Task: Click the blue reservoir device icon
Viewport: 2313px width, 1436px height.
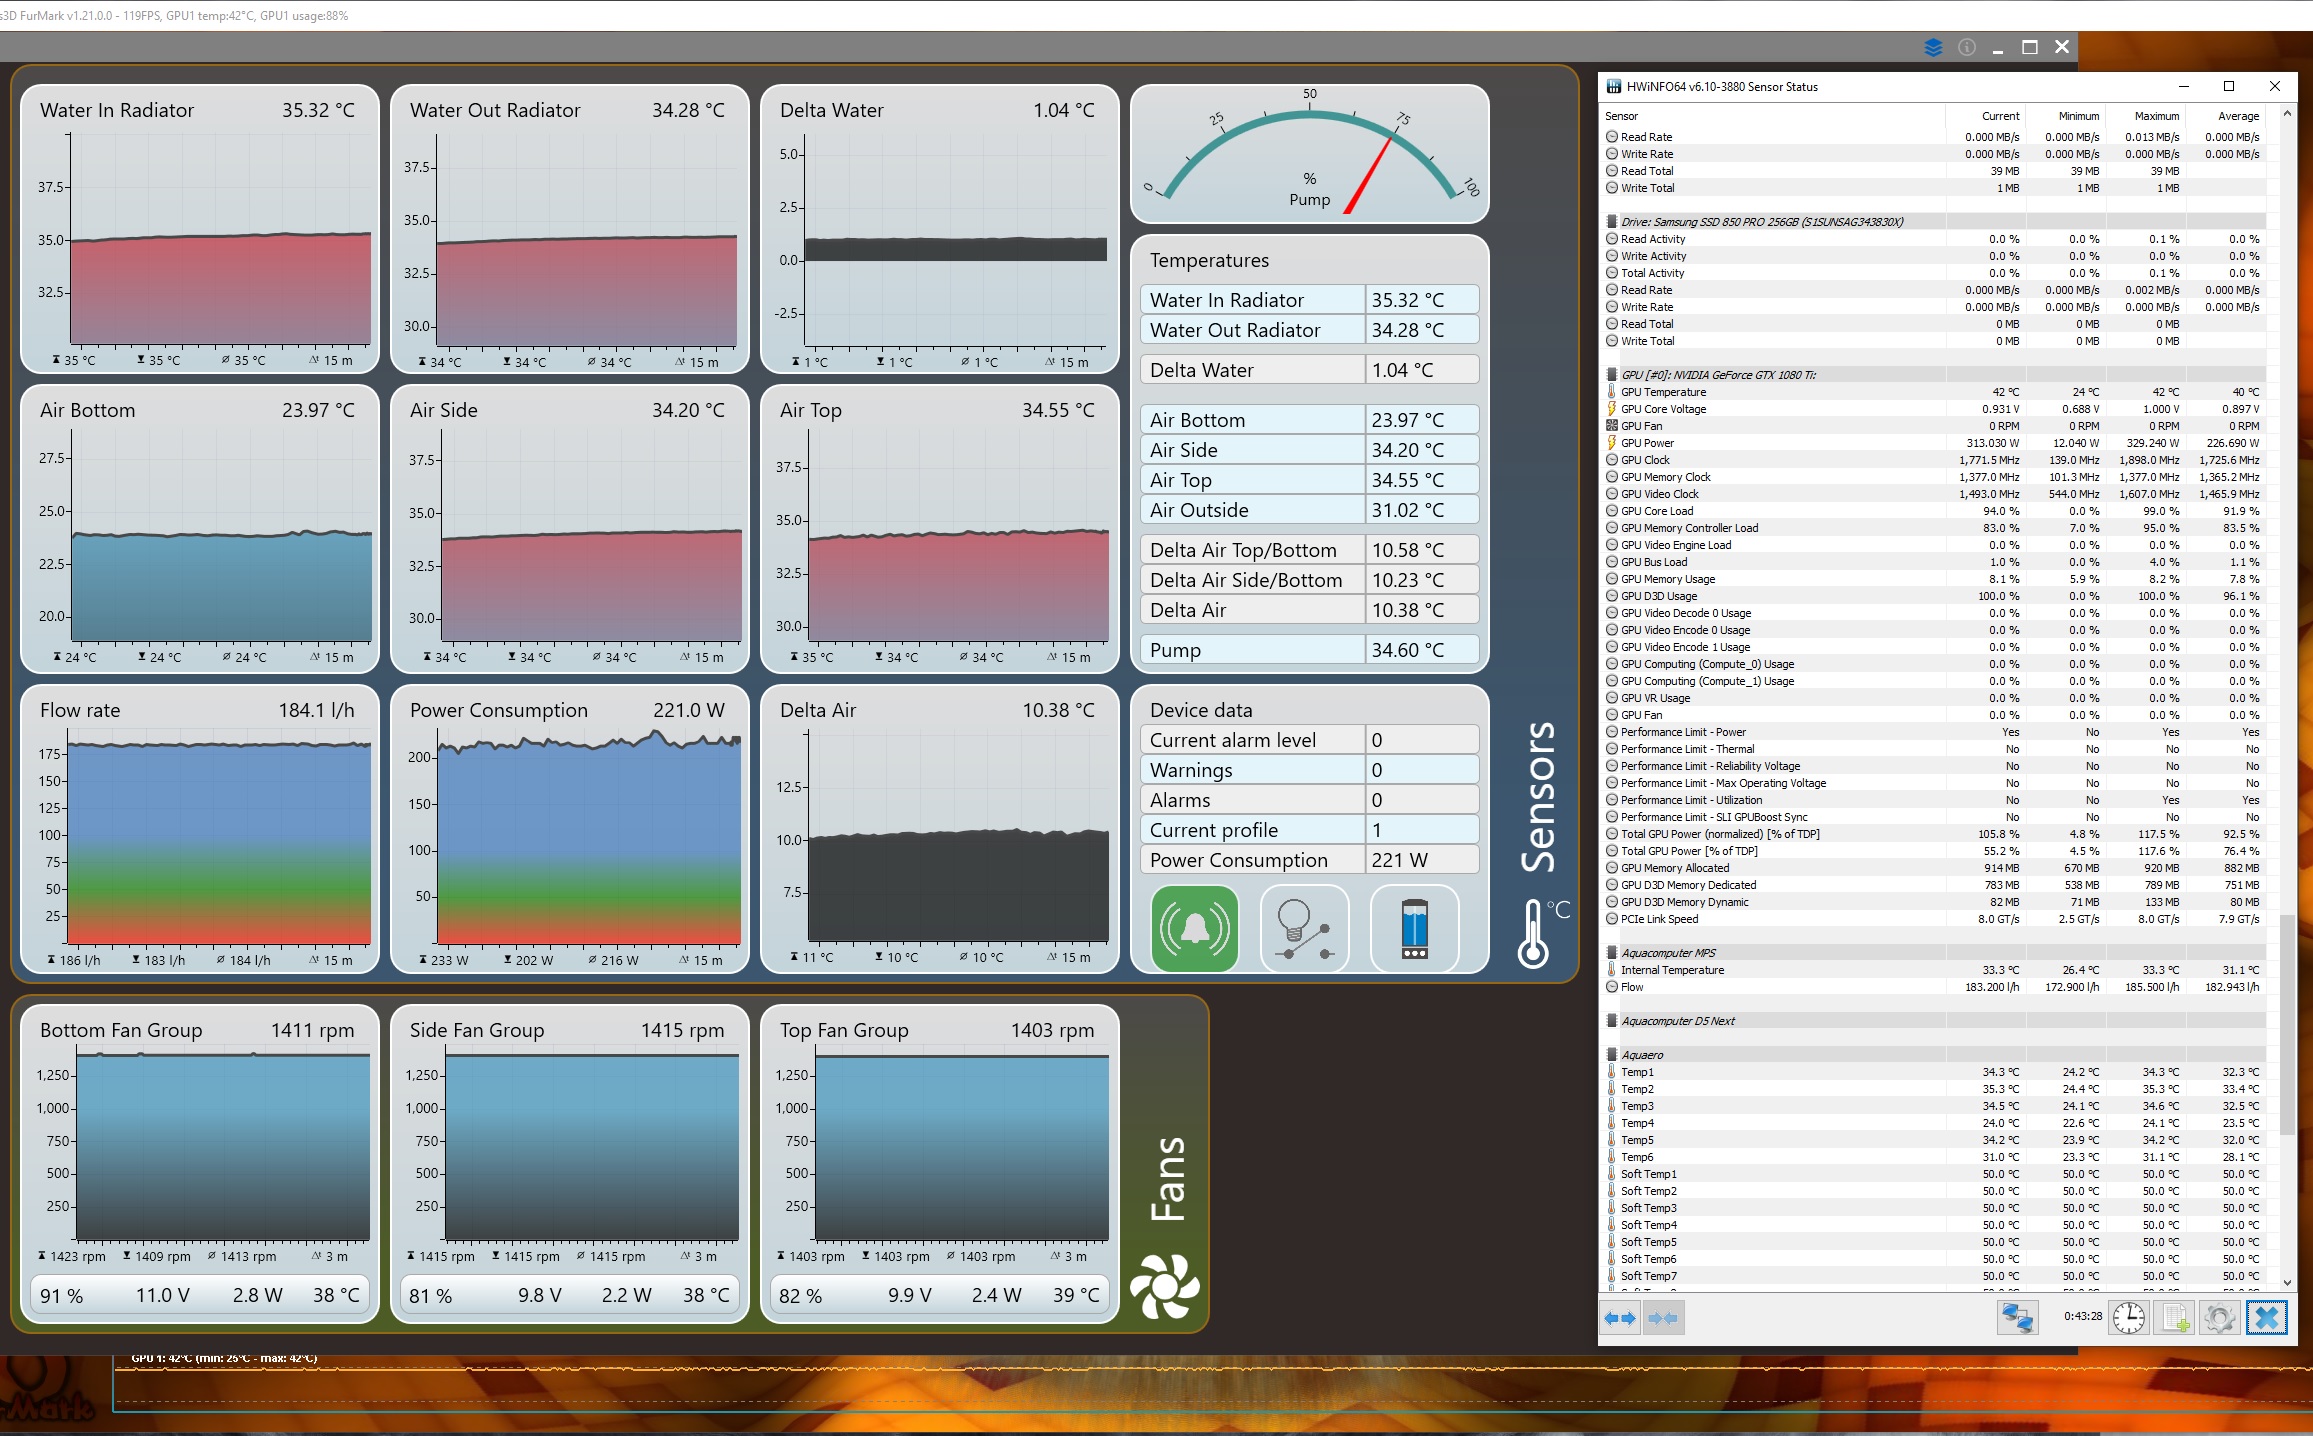Action: (x=1414, y=928)
